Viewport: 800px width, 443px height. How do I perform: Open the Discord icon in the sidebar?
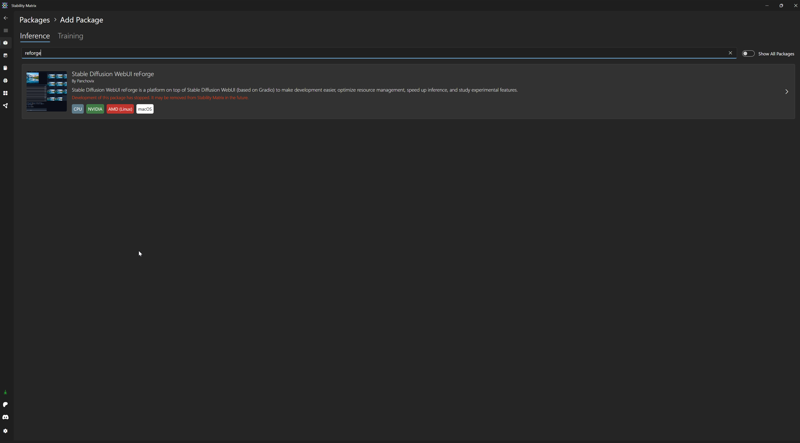click(6, 417)
